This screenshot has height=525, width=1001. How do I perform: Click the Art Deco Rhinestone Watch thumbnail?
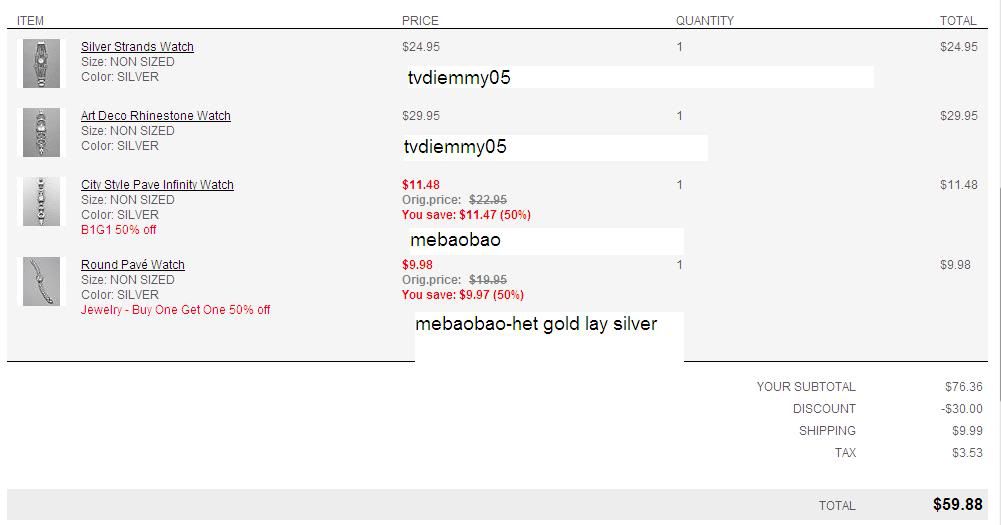pyautogui.click(x=41, y=132)
